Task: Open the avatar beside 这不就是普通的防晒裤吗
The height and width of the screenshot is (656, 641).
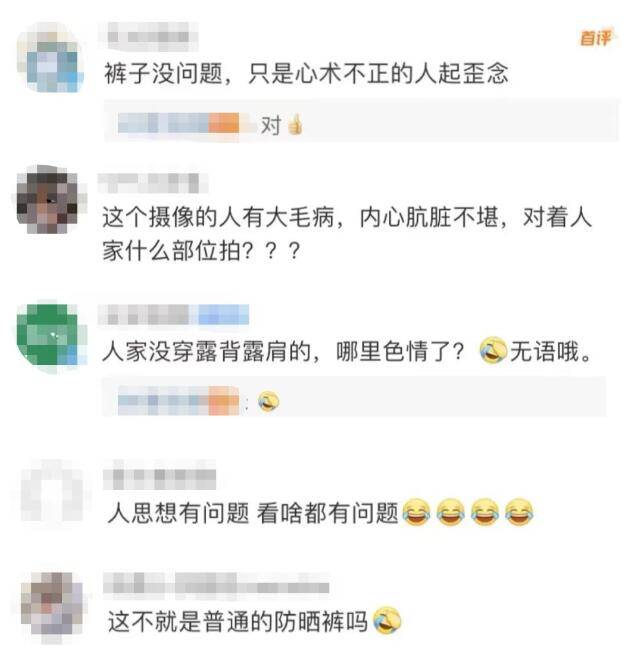Action: [52, 607]
